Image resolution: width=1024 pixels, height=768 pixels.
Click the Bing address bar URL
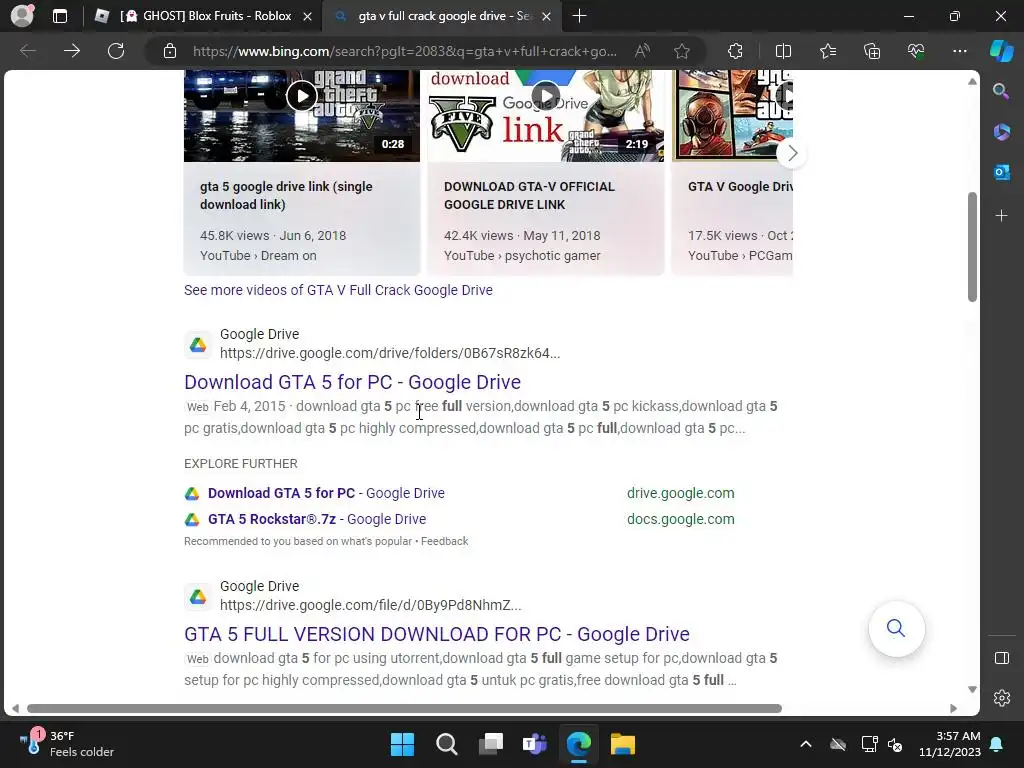tap(404, 51)
